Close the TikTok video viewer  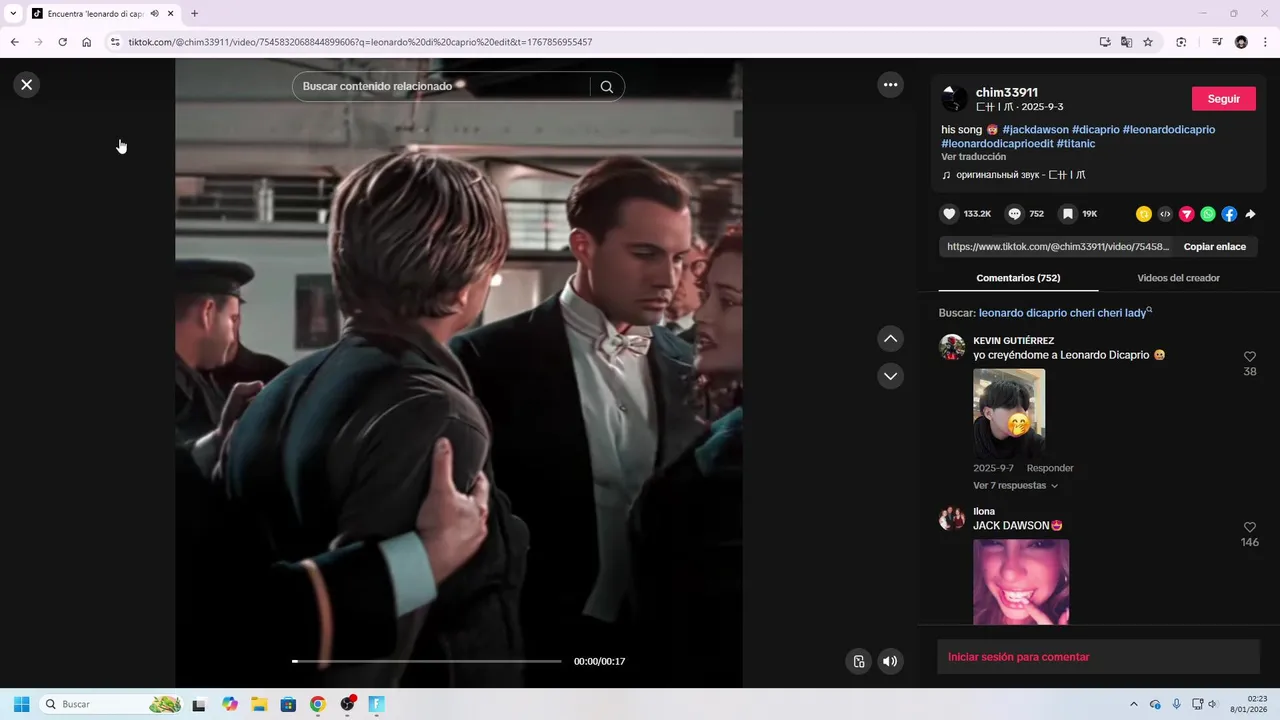point(27,85)
